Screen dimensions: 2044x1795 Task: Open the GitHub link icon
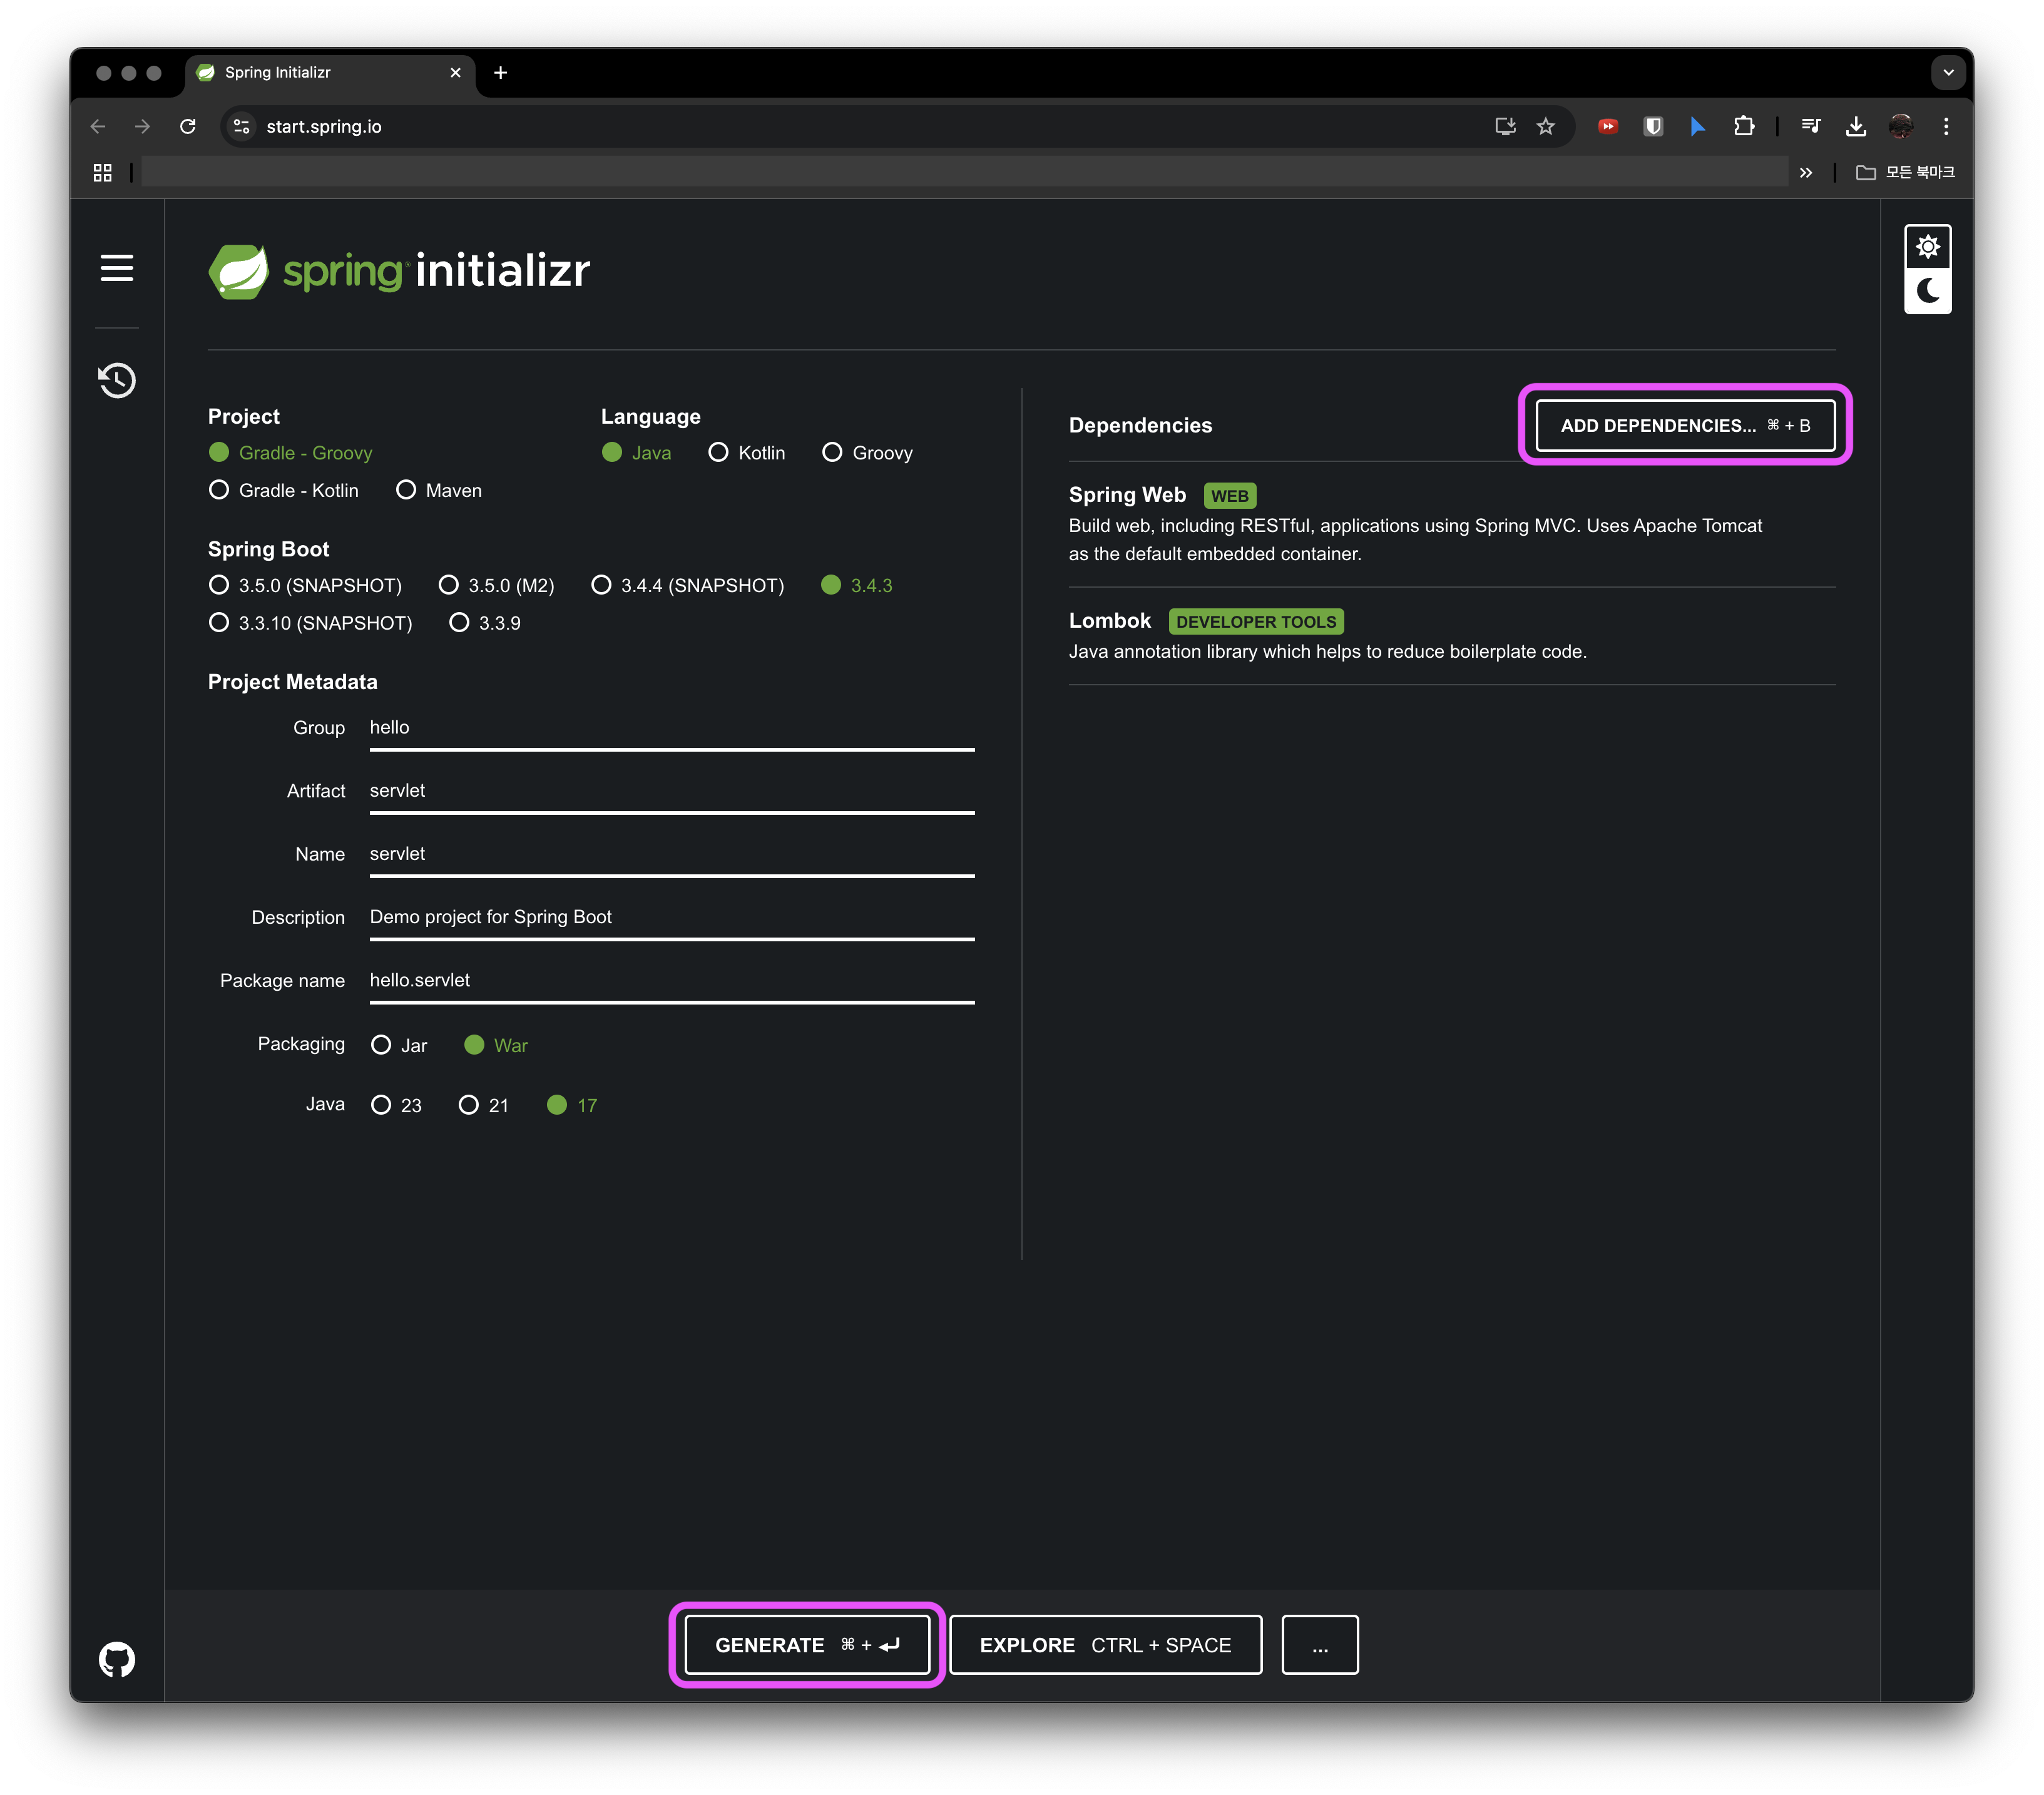[x=117, y=1660]
